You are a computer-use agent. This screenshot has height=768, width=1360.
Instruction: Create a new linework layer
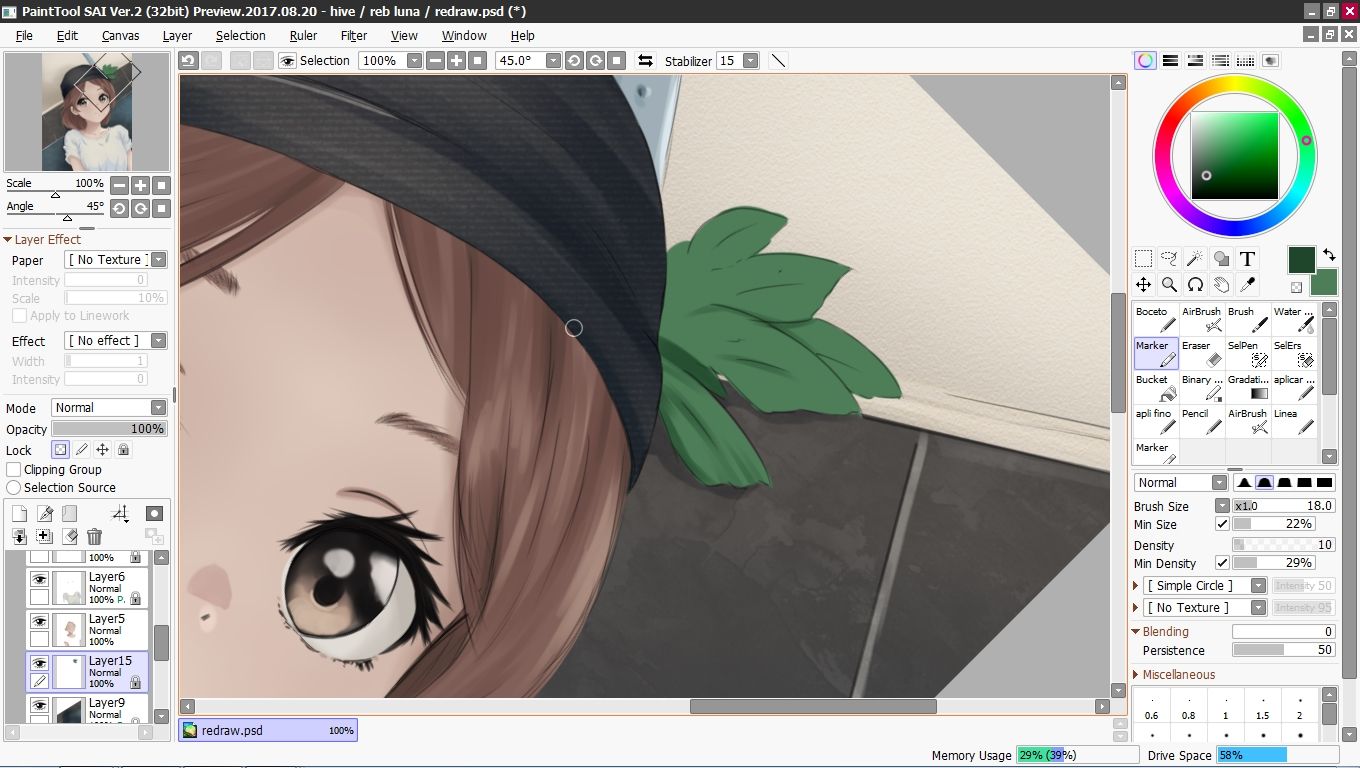click(45, 513)
